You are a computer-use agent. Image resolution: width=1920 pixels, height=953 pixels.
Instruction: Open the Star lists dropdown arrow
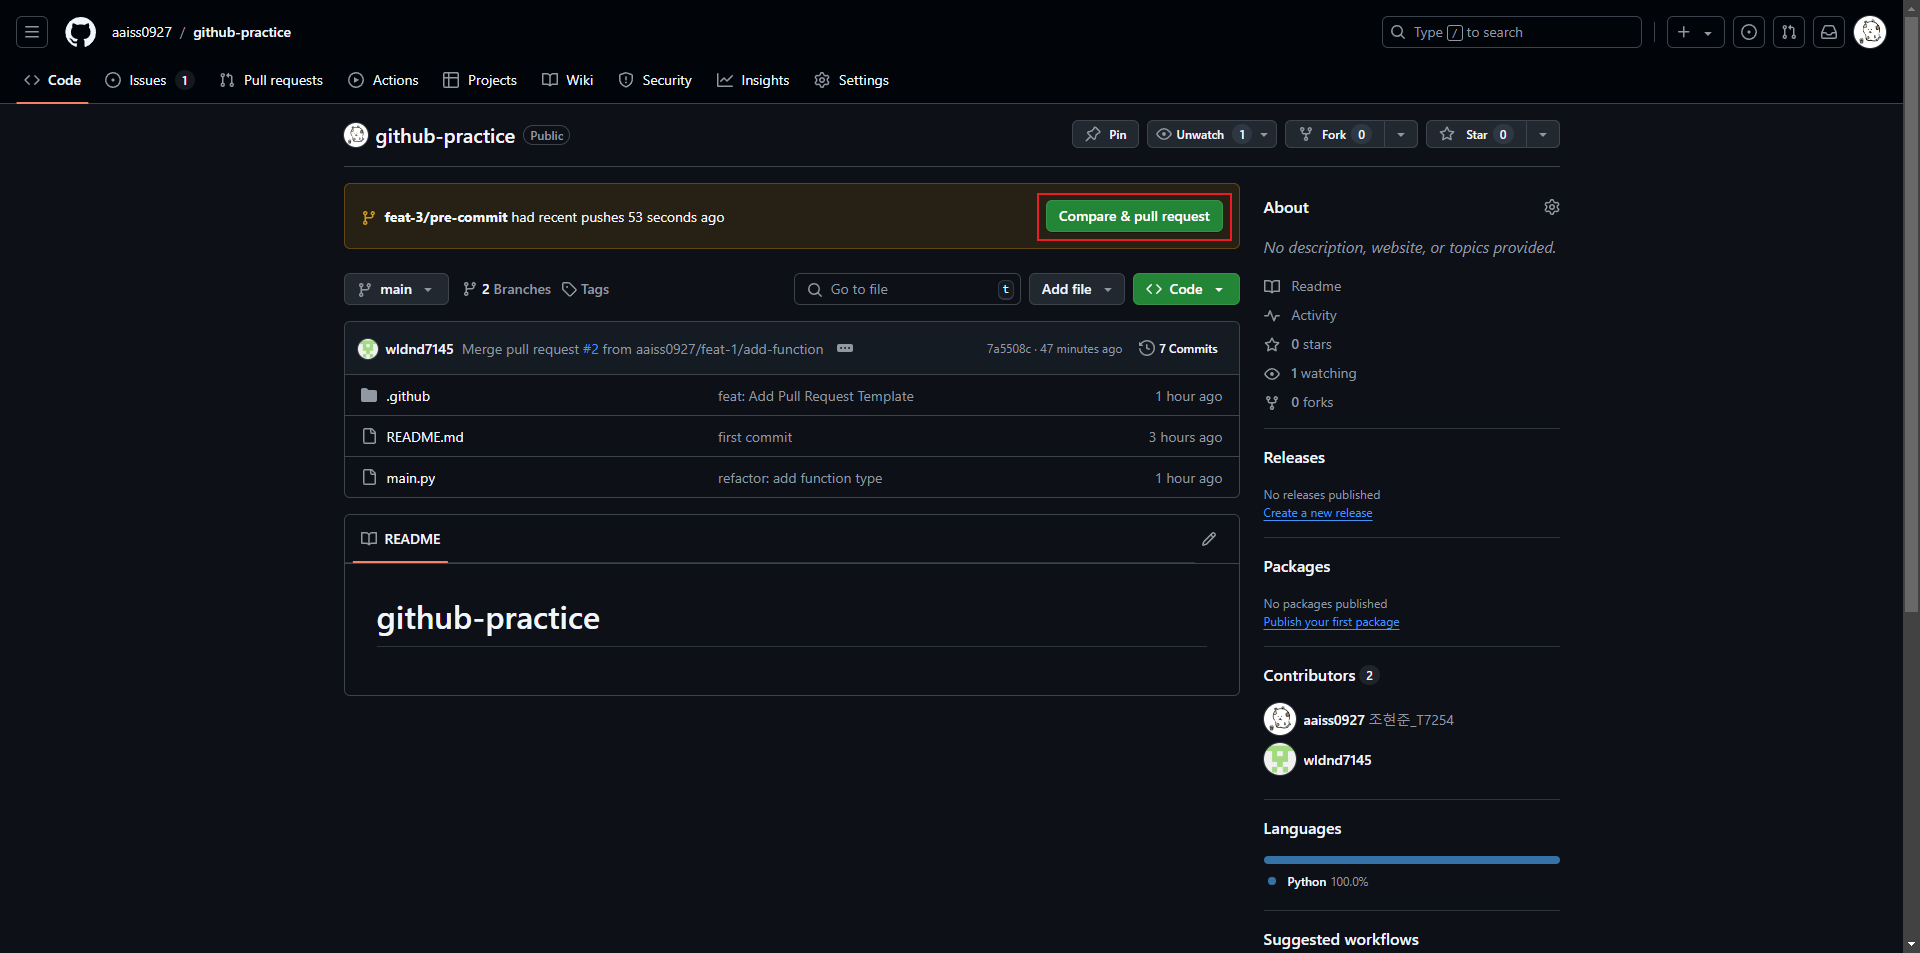(x=1543, y=134)
